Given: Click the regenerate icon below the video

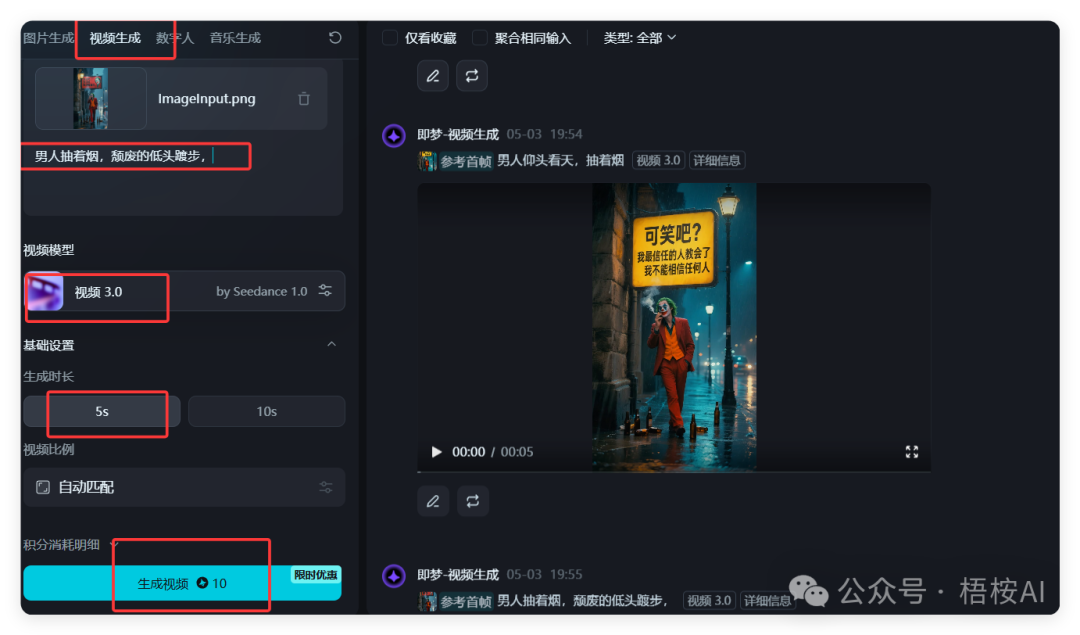Looking at the screenshot, I should pyautogui.click(x=473, y=500).
